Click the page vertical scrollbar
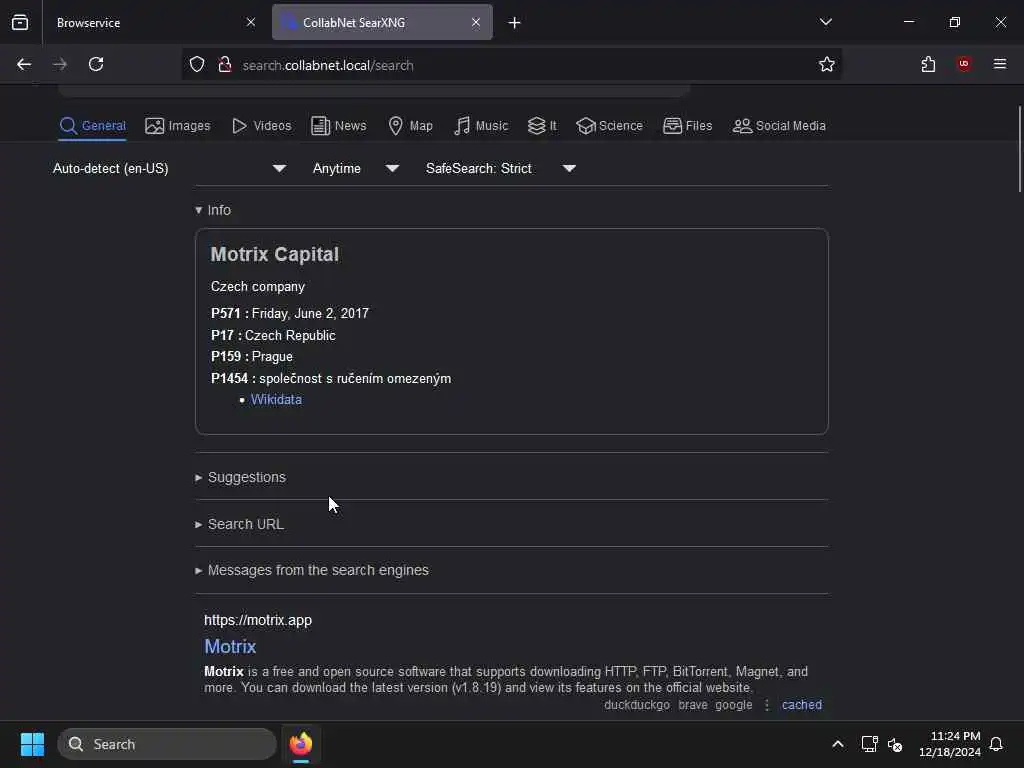The height and width of the screenshot is (768, 1024). [x=1019, y=149]
